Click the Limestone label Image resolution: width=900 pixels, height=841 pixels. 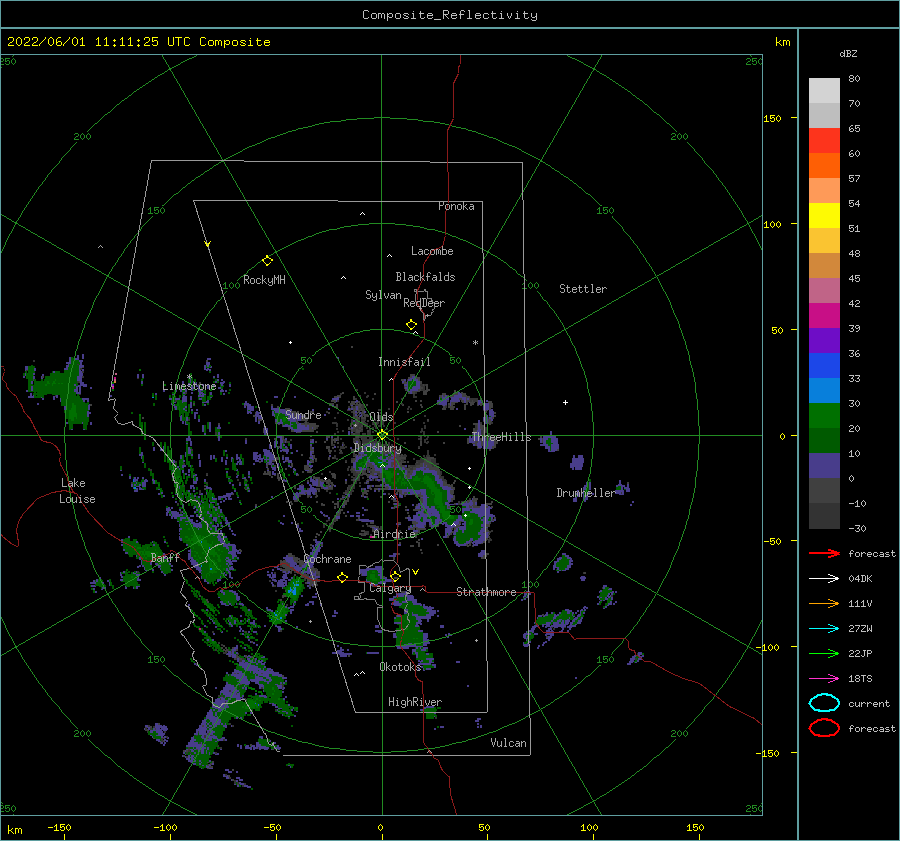click(x=189, y=386)
